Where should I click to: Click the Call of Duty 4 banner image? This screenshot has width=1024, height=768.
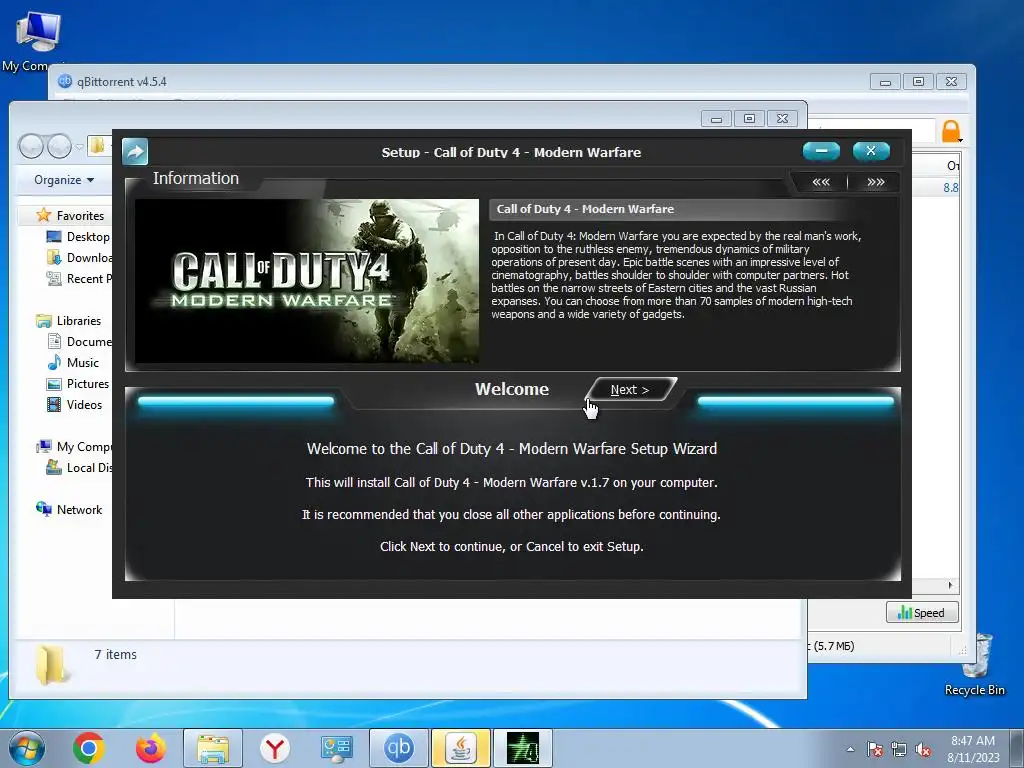tap(307, 281)
